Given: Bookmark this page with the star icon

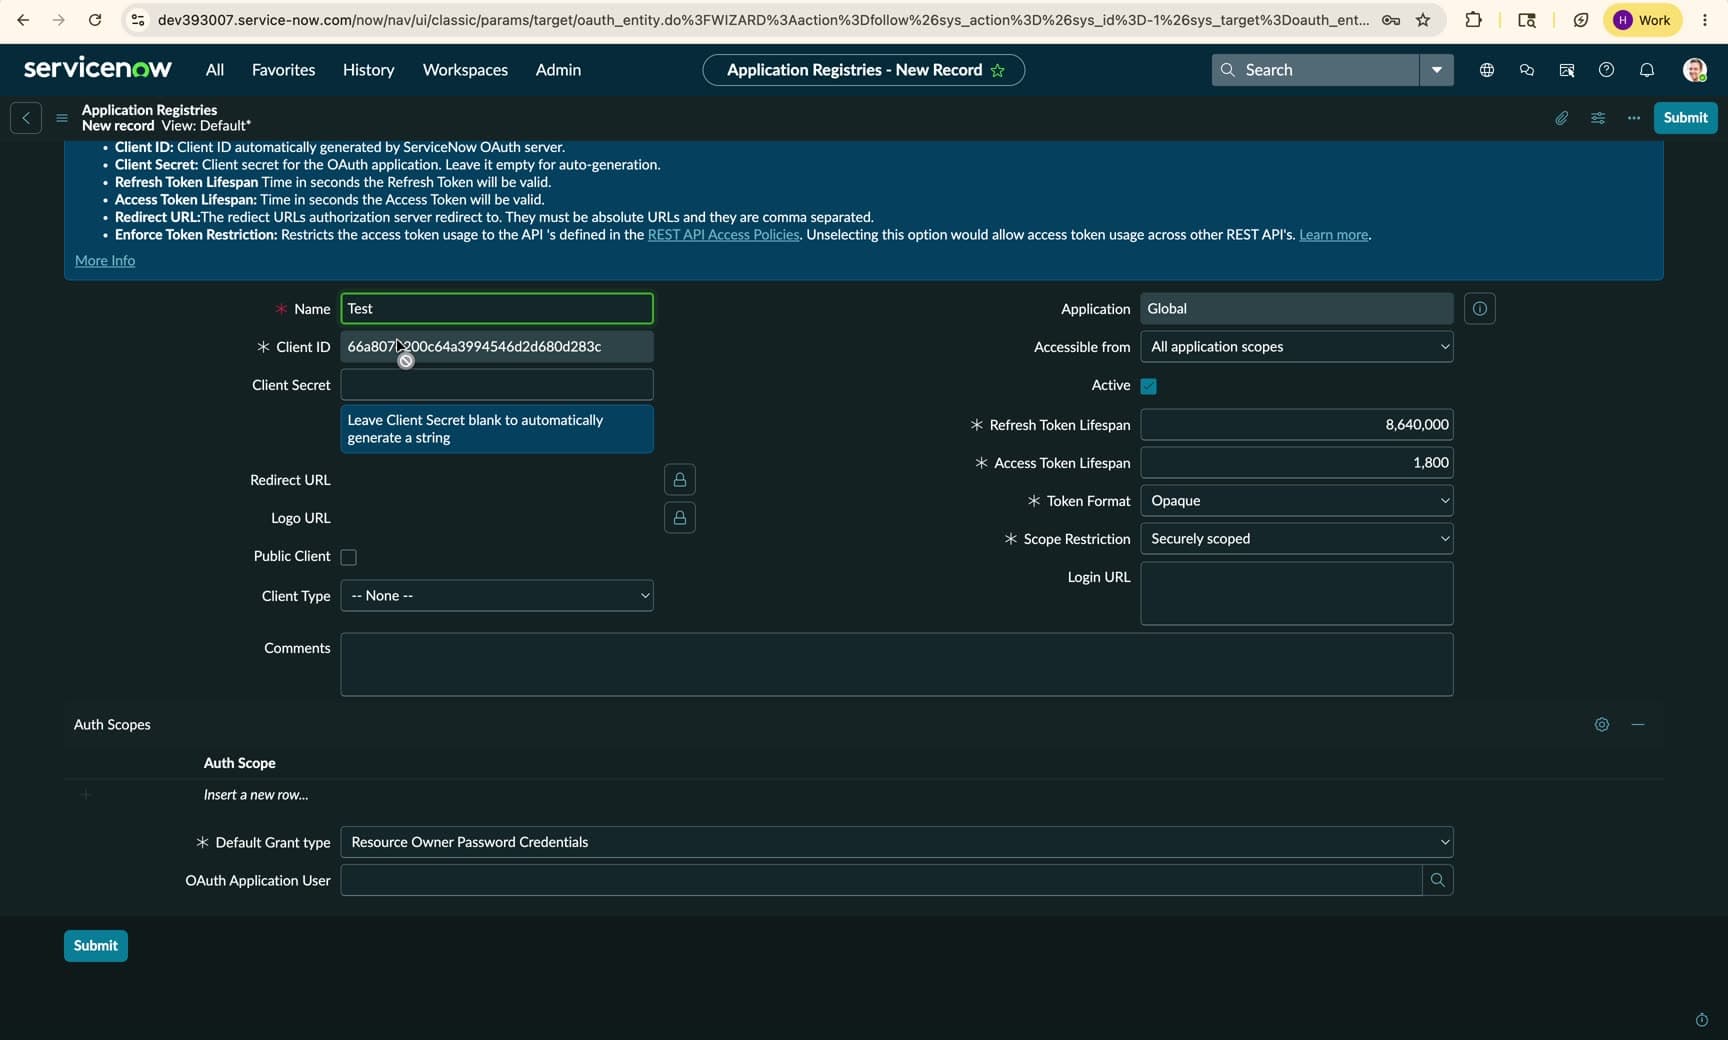Looking at the screenshot, I should point(1423,20).
